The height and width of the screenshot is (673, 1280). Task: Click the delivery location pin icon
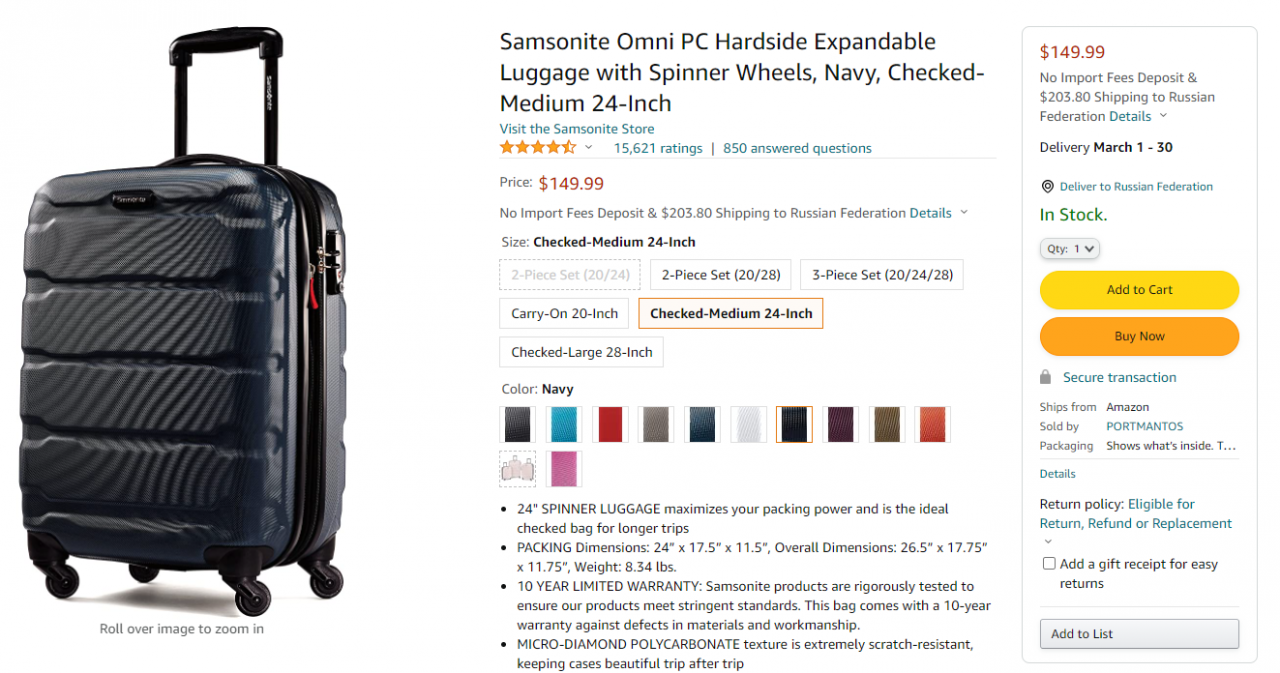click(x=1047, y=187)
